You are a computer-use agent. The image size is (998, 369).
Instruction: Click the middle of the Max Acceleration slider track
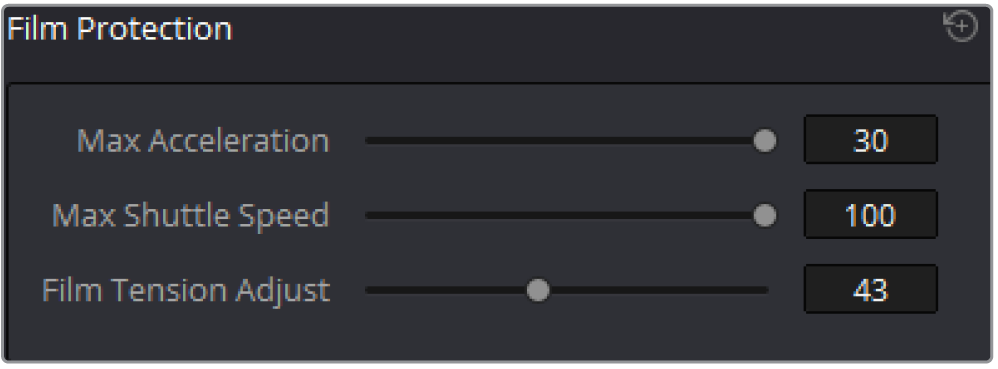coord(566,141)
